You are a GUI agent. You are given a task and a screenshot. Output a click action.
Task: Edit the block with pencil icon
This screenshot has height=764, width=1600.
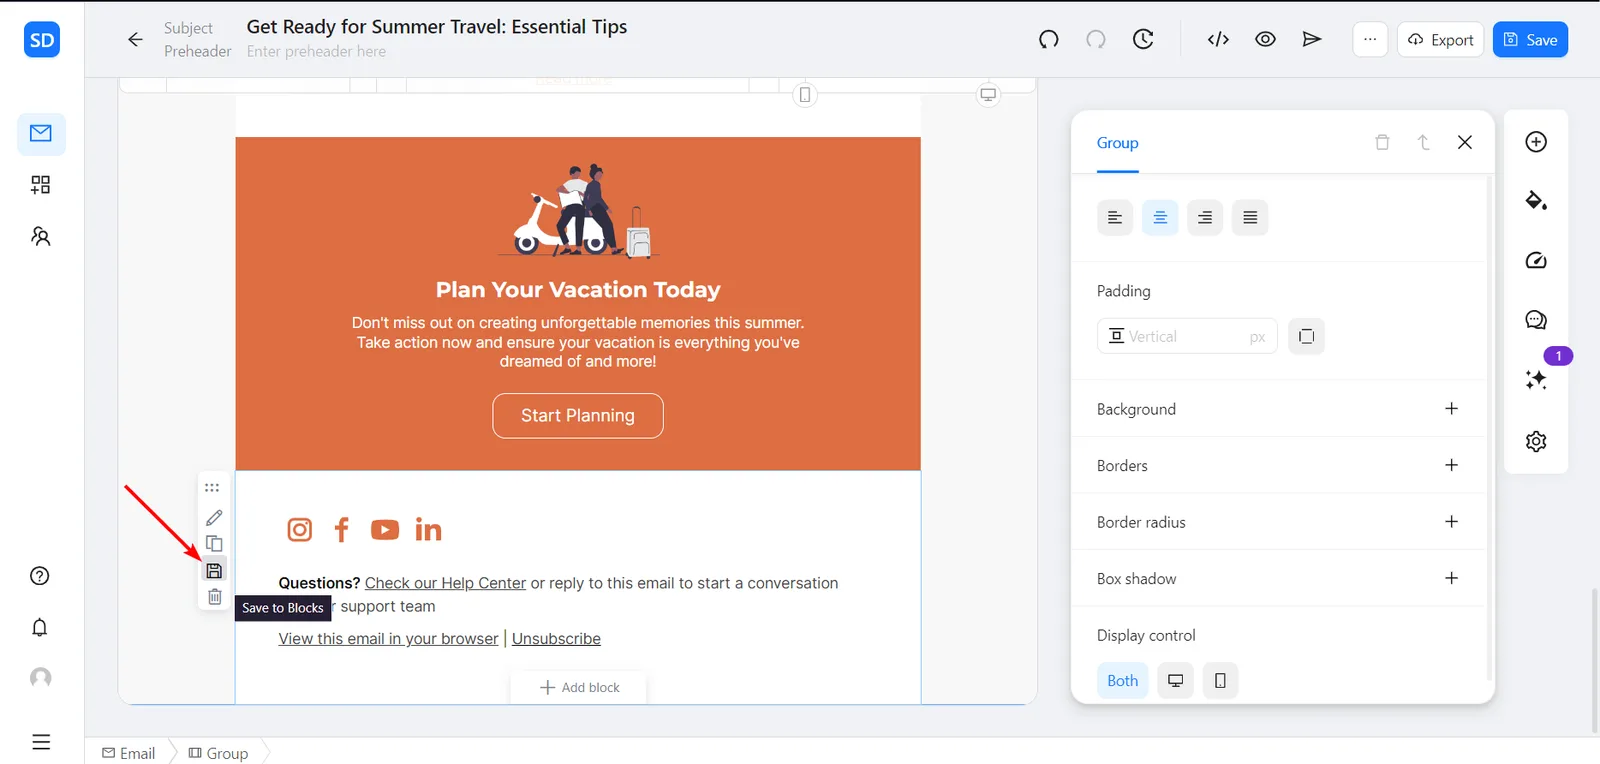[214, 517]
